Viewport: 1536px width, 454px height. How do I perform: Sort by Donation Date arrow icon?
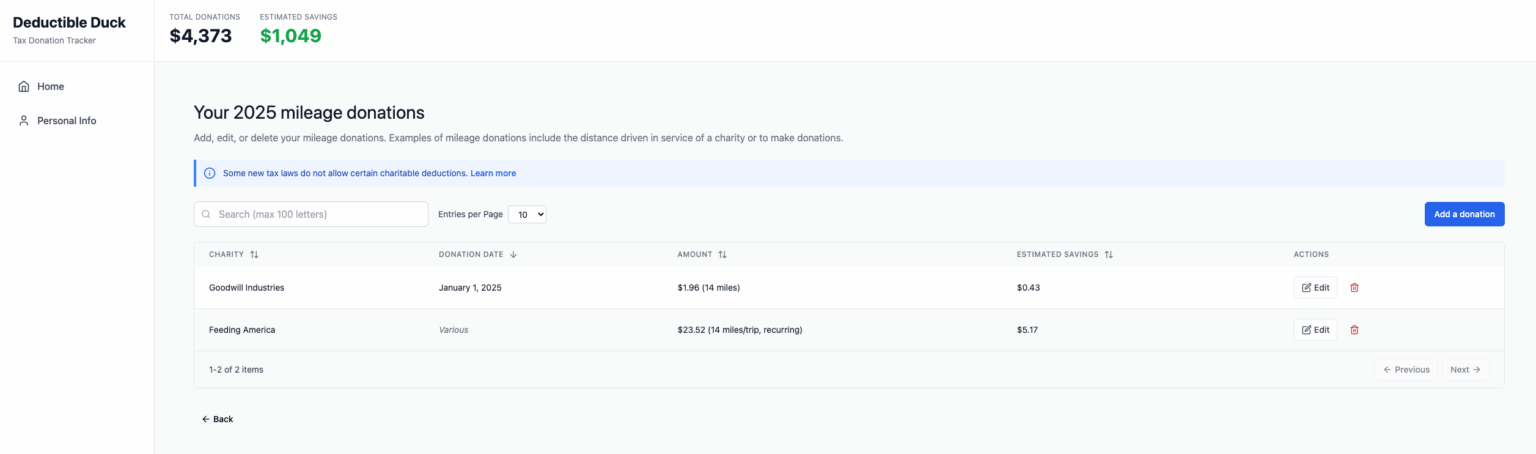click(x=513, y=255)
